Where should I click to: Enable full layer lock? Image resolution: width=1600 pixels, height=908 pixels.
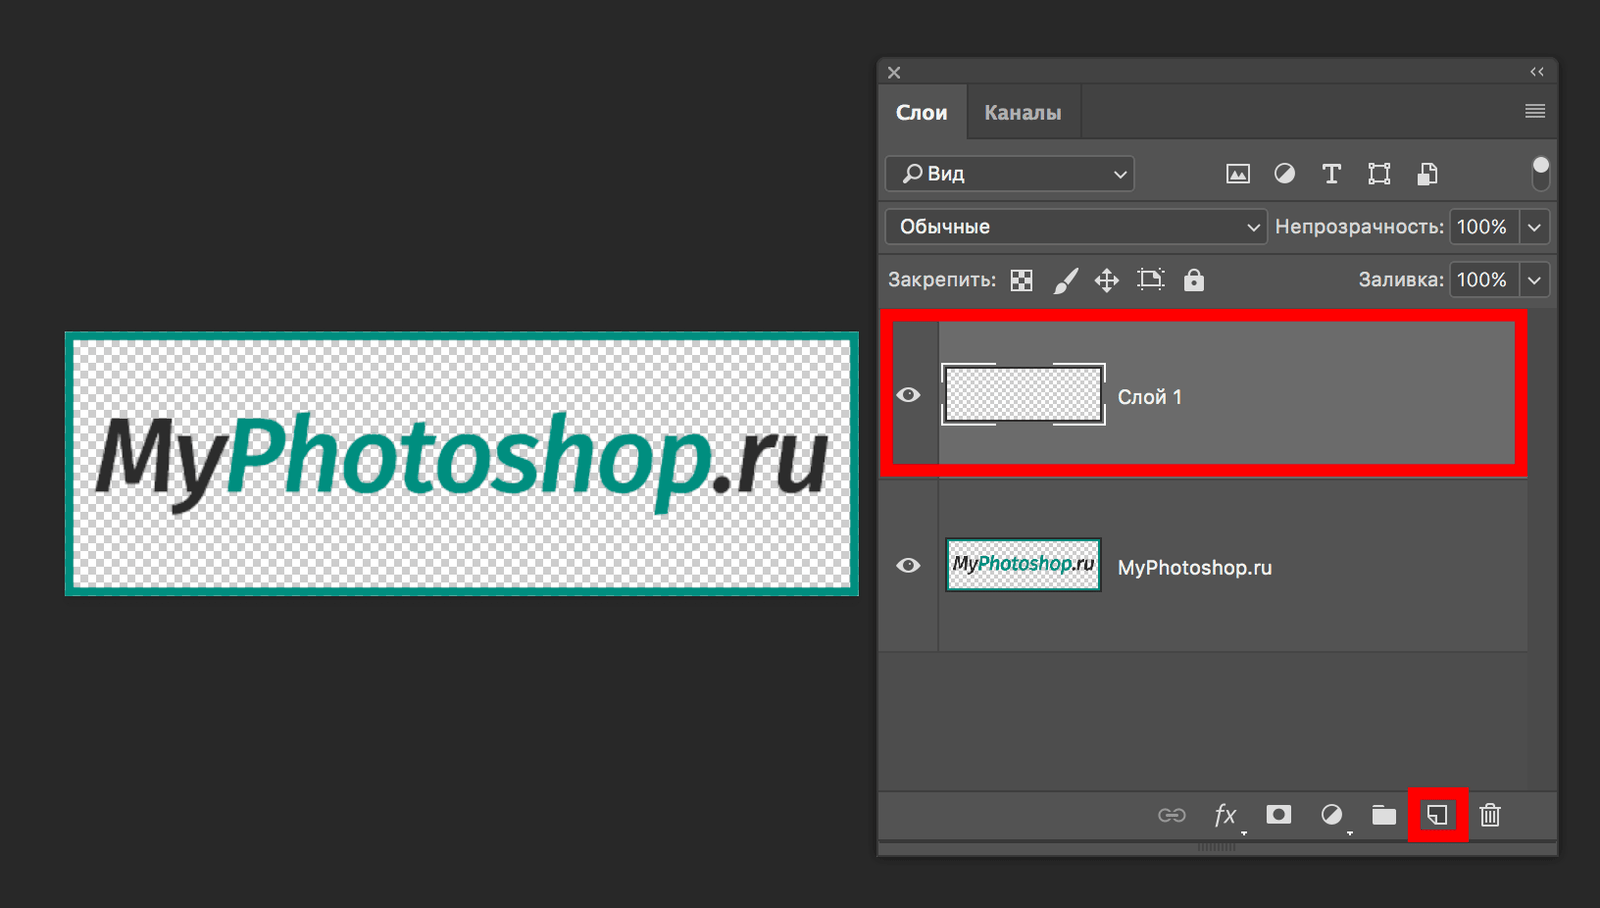click(x=1194, y=280)
